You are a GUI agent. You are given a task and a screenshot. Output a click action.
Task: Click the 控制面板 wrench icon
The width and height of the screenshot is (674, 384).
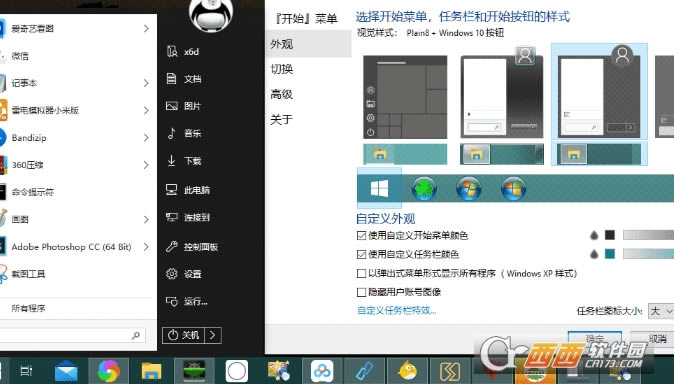(x=172, y=246)
